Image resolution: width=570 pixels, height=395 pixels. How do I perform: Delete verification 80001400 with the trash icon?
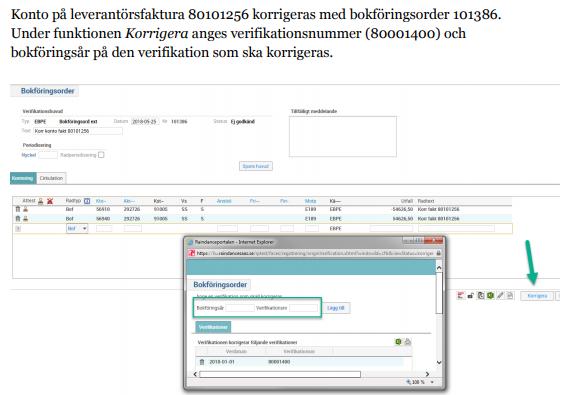pyautogui.click(x=202, y=362)
